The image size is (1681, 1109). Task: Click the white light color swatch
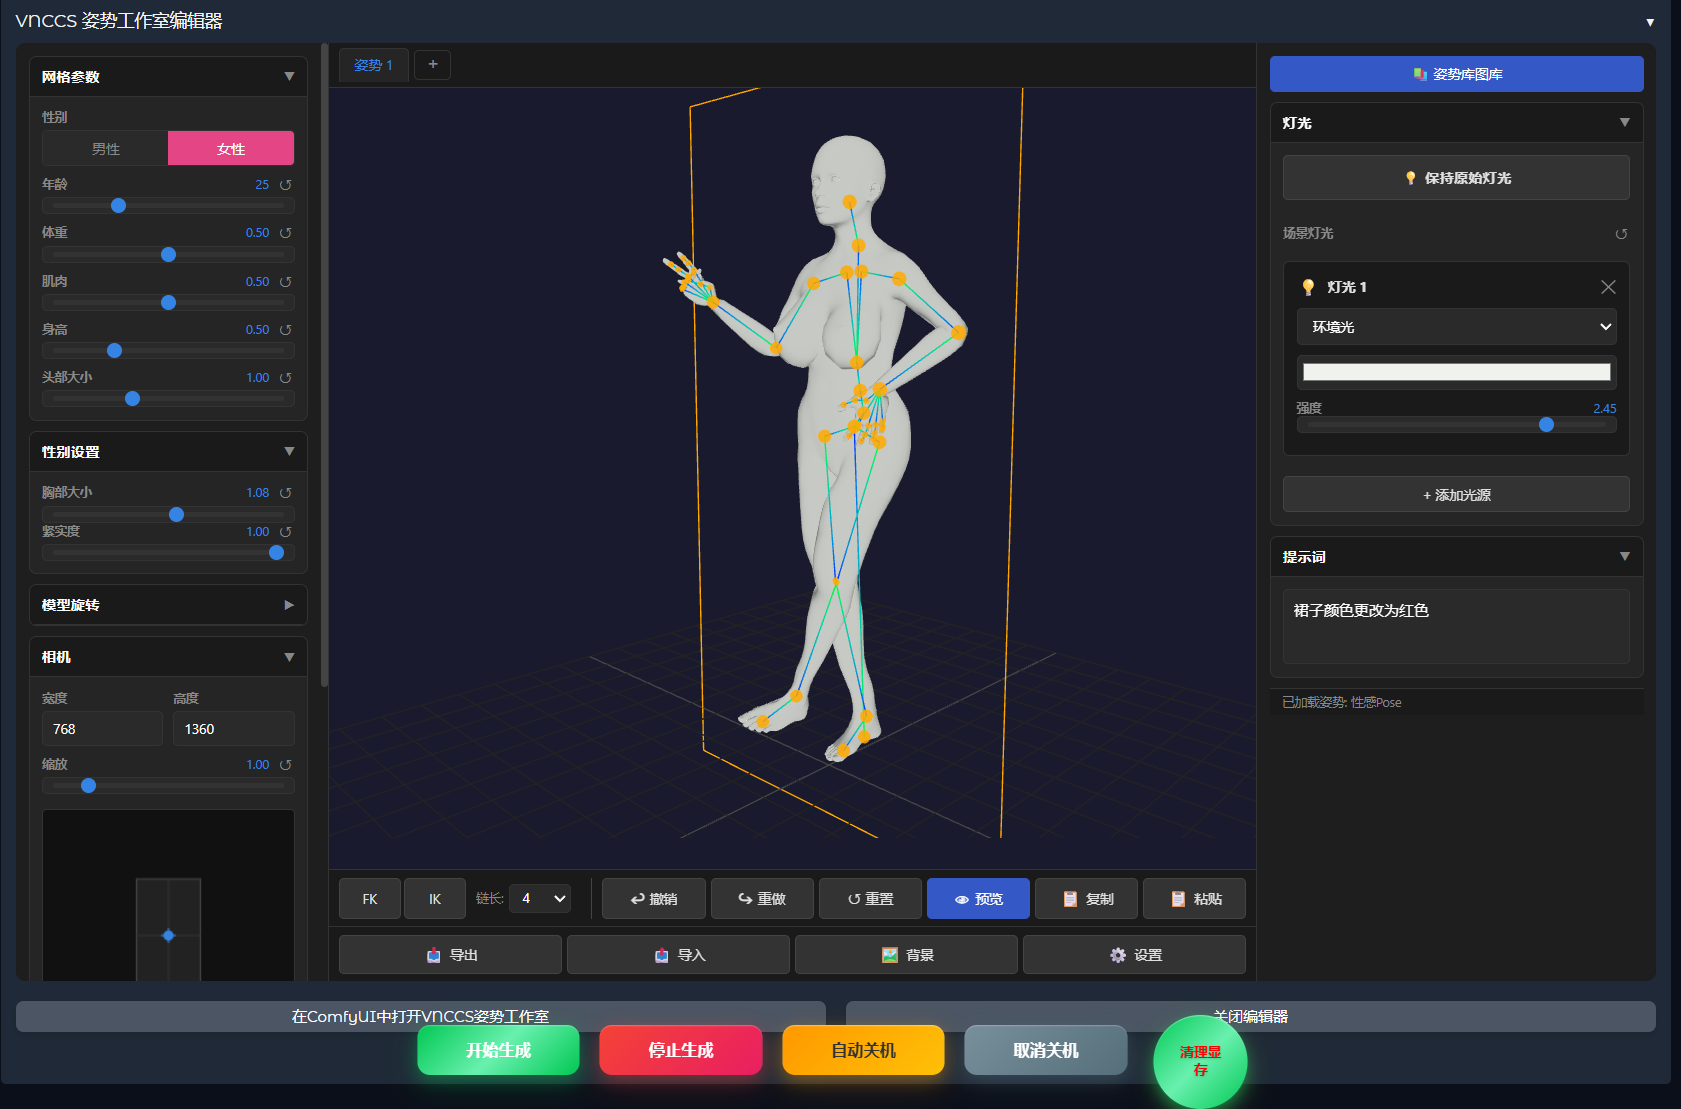tap(1456, 372)
